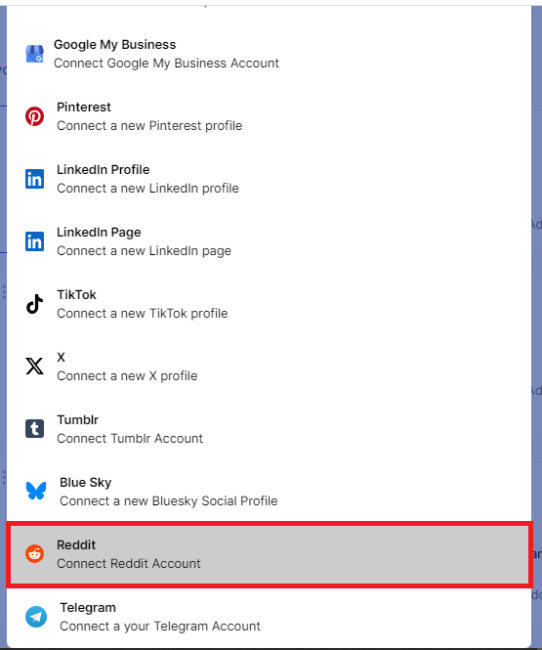Select the Google My Business title
542x650 pixels.
pyautogui.click(x=115, y=45)
